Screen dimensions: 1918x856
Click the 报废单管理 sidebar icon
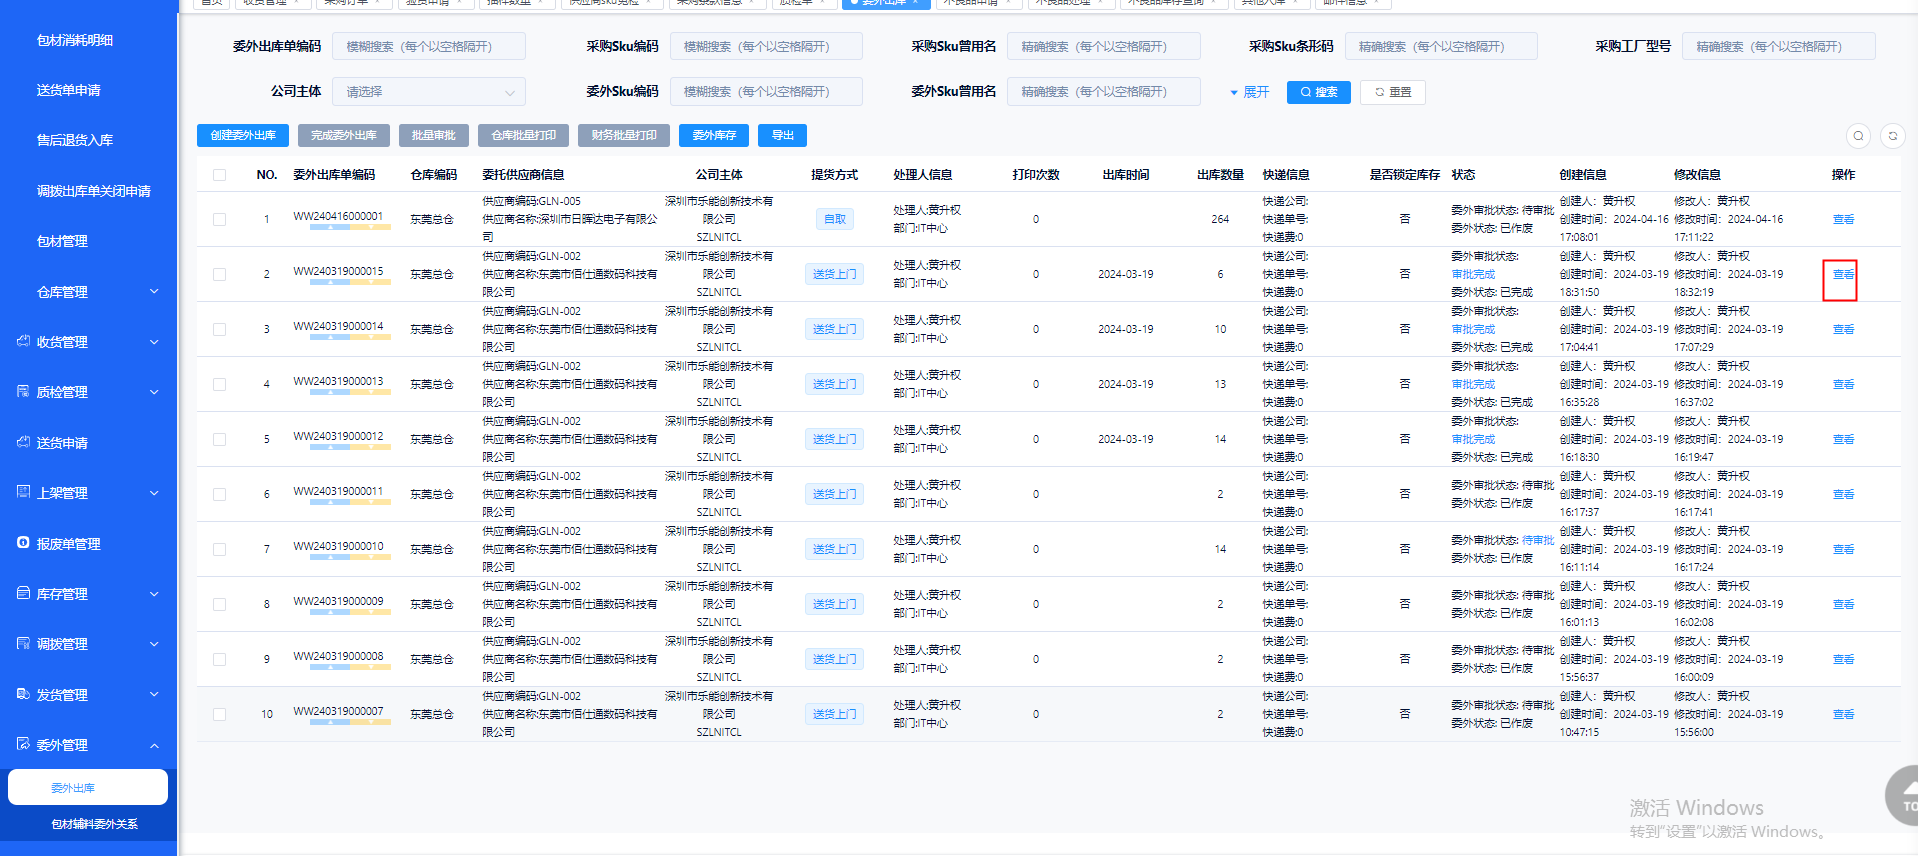click(x=23, y=543)
